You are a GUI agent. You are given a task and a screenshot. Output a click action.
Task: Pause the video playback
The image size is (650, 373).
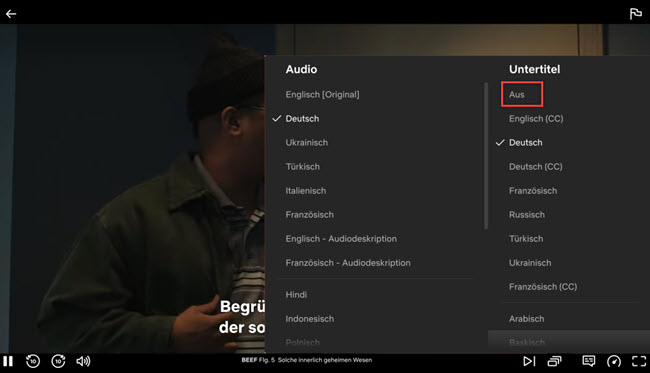[x=8, y=361]
